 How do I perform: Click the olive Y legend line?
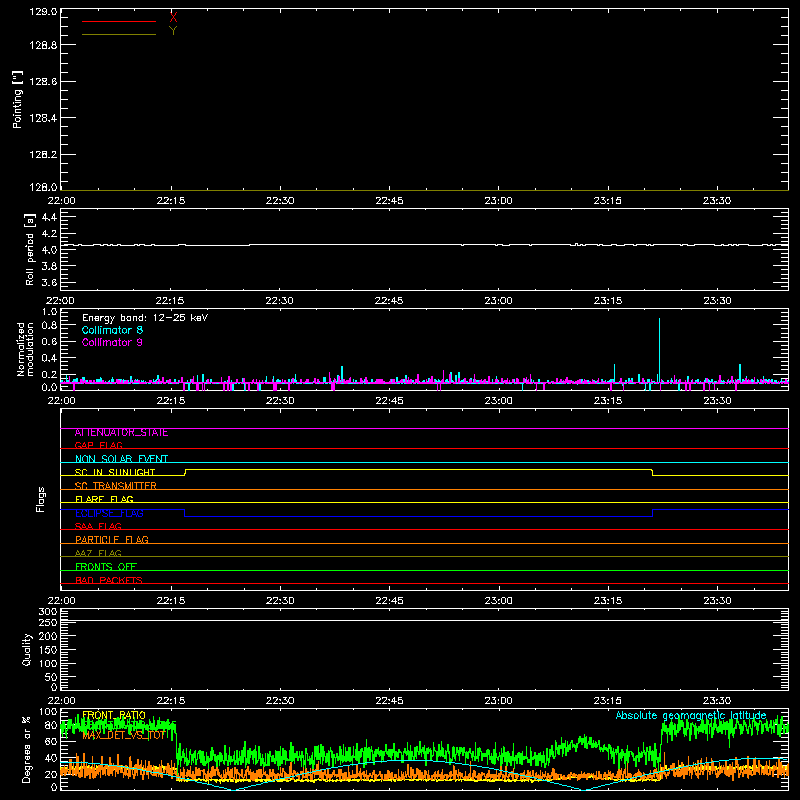tap(119, 35)
